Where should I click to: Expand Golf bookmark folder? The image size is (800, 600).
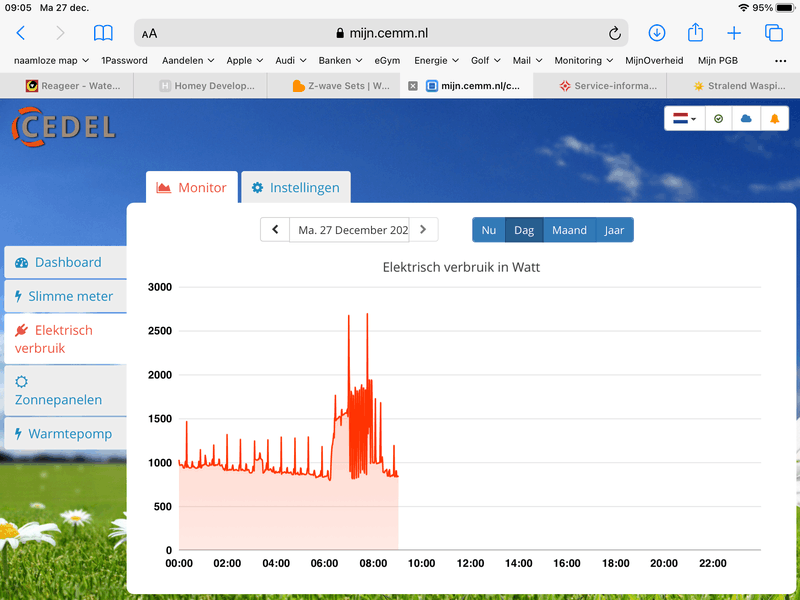(x=486, y=60)
